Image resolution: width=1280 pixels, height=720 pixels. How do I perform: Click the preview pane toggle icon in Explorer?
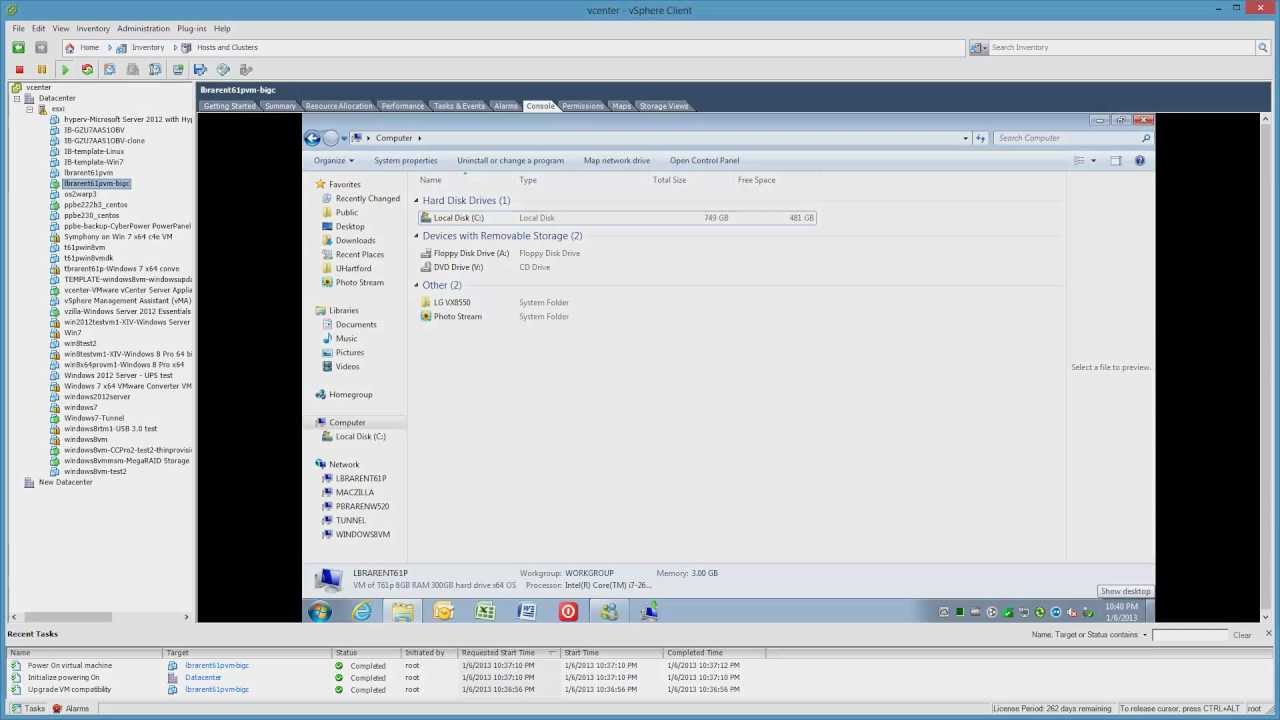[x=1116, y=161]
